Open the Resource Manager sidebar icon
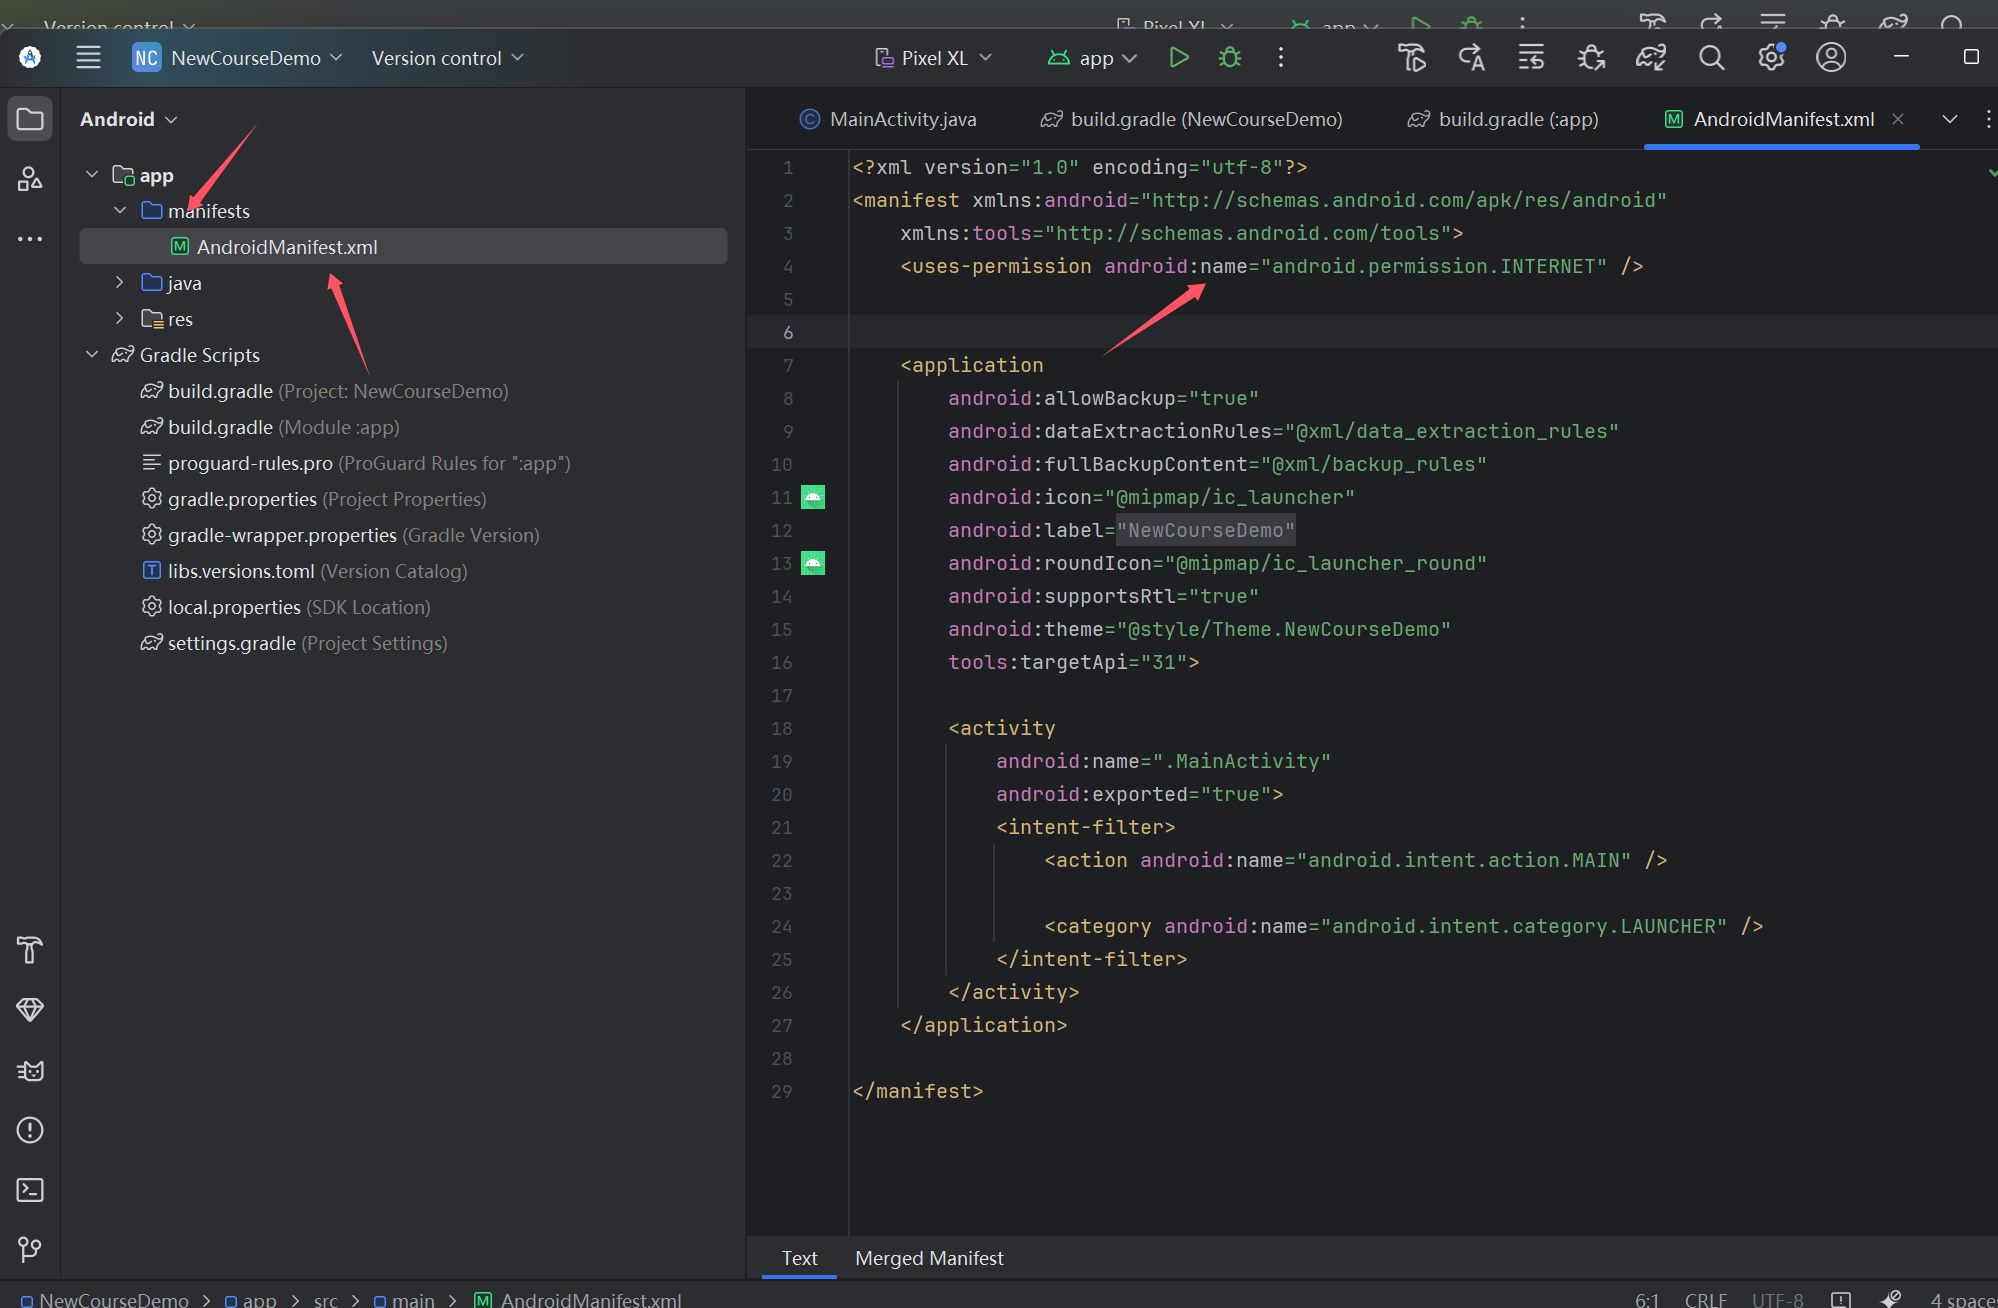This screenshot has width=1998, height=1308. 30,179
